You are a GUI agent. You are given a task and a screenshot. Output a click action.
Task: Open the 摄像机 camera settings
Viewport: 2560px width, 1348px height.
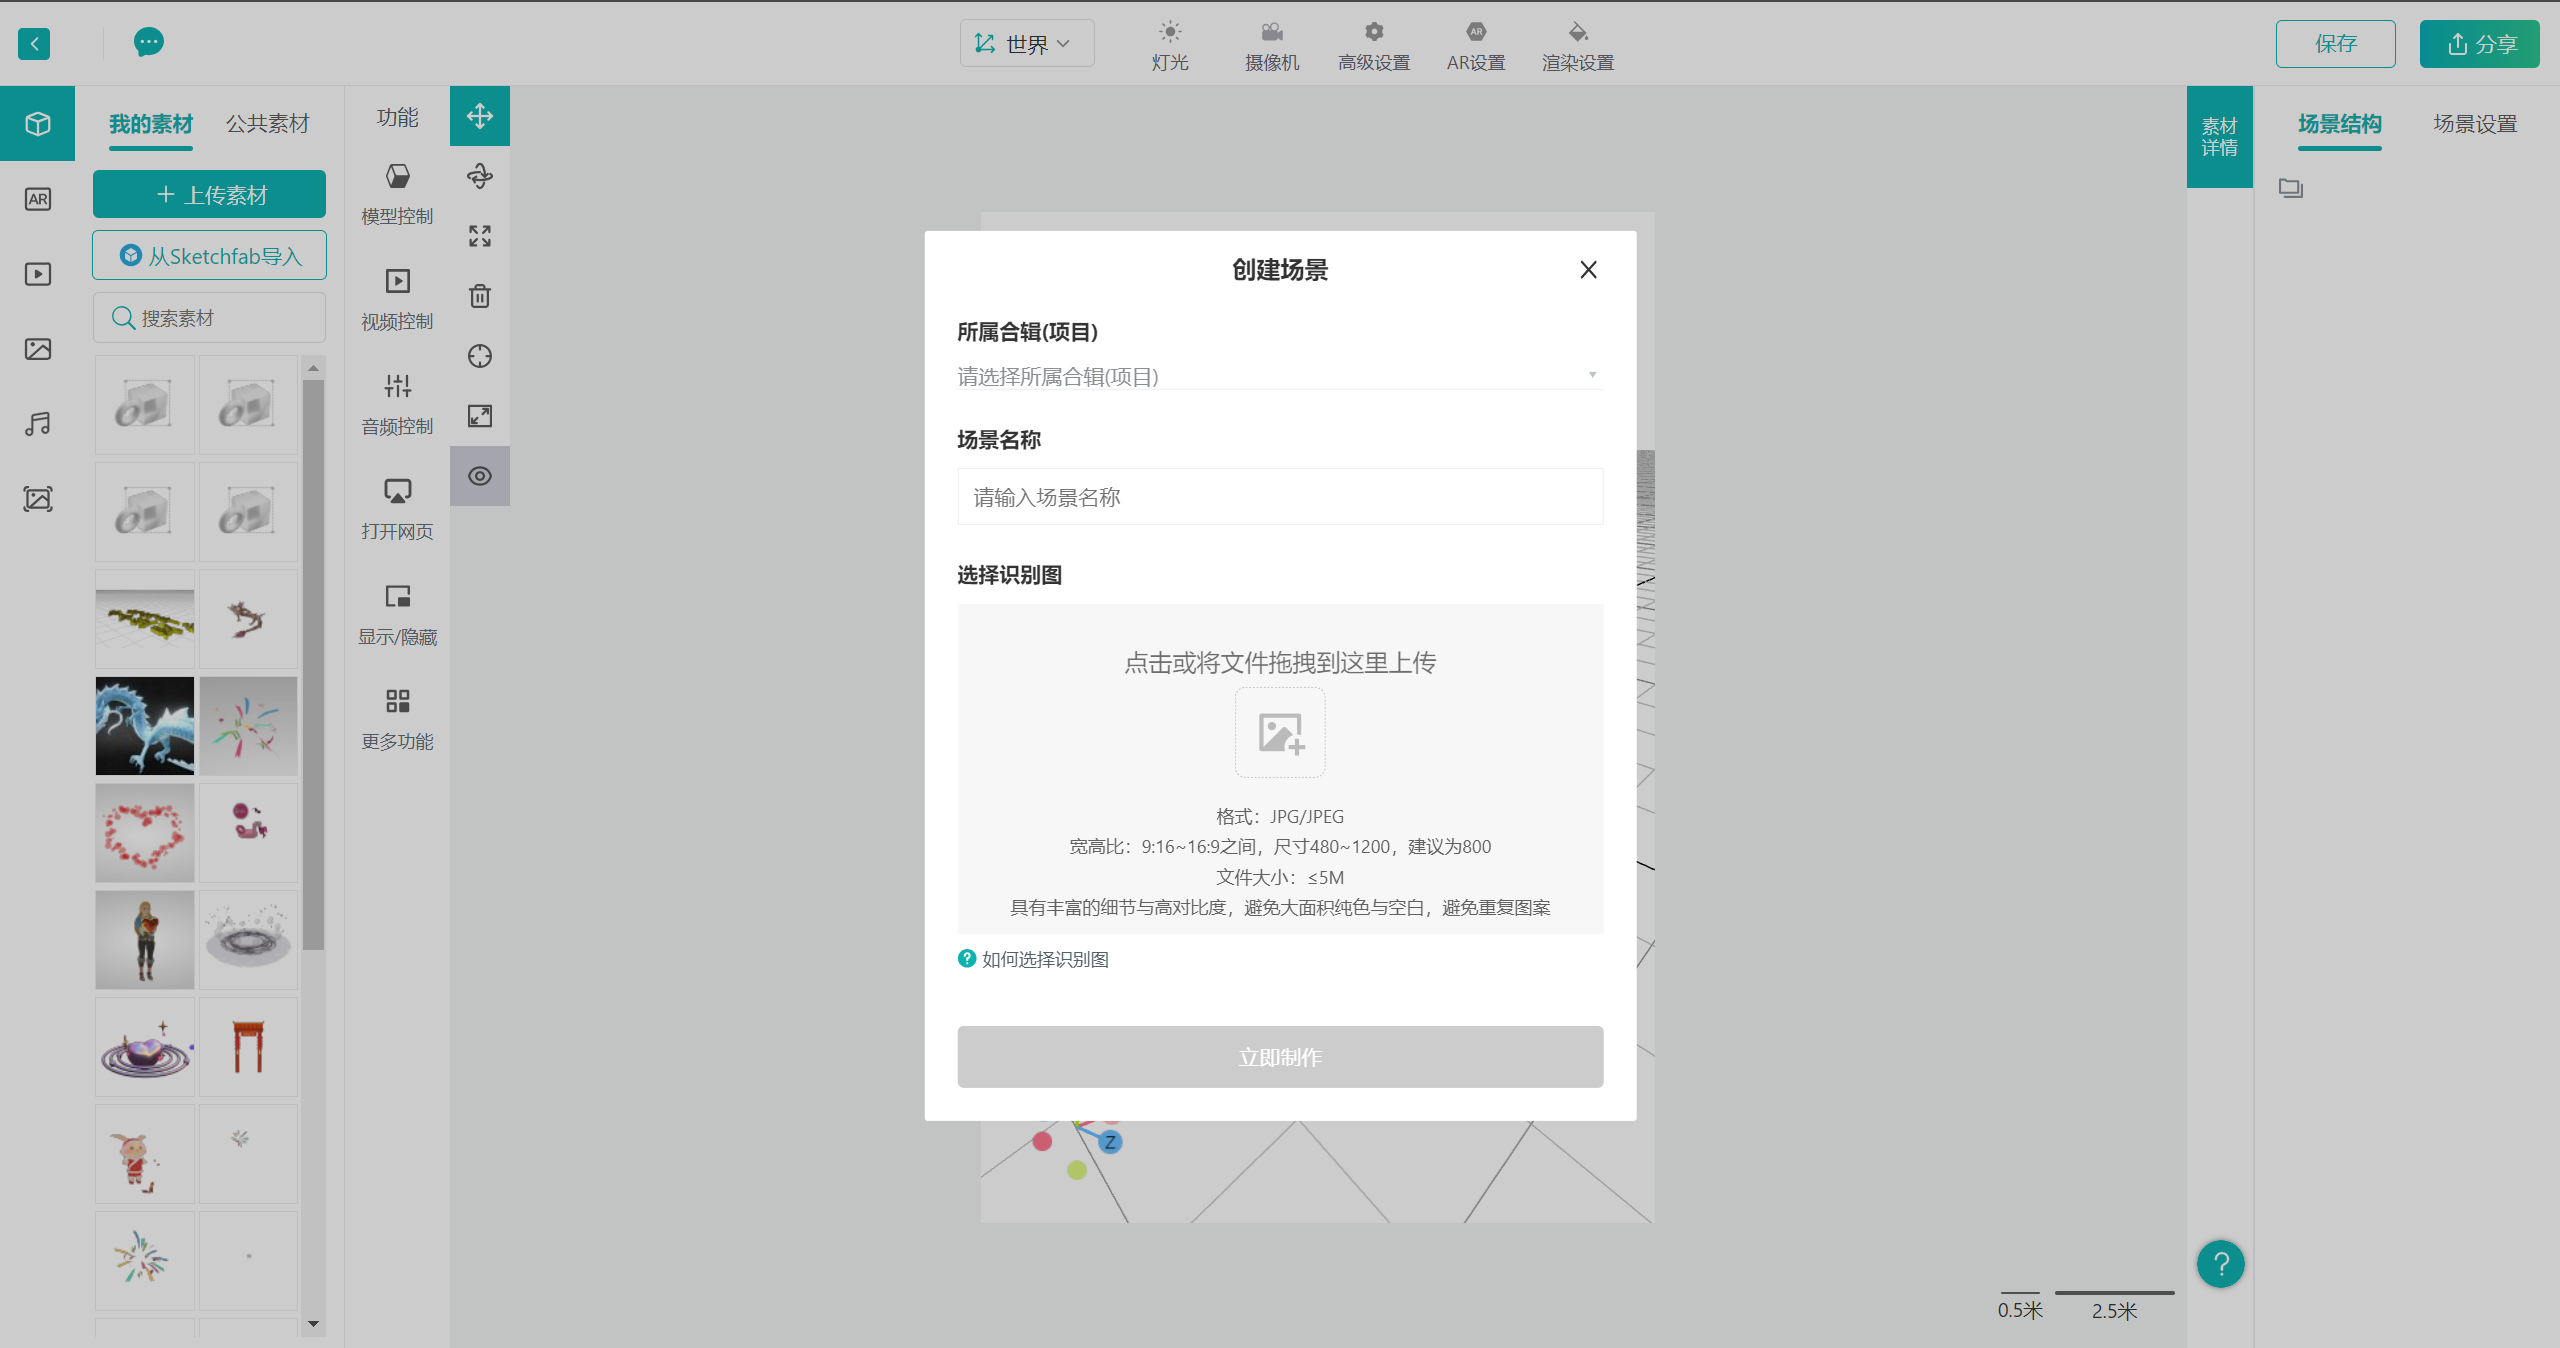[1271, 45]
